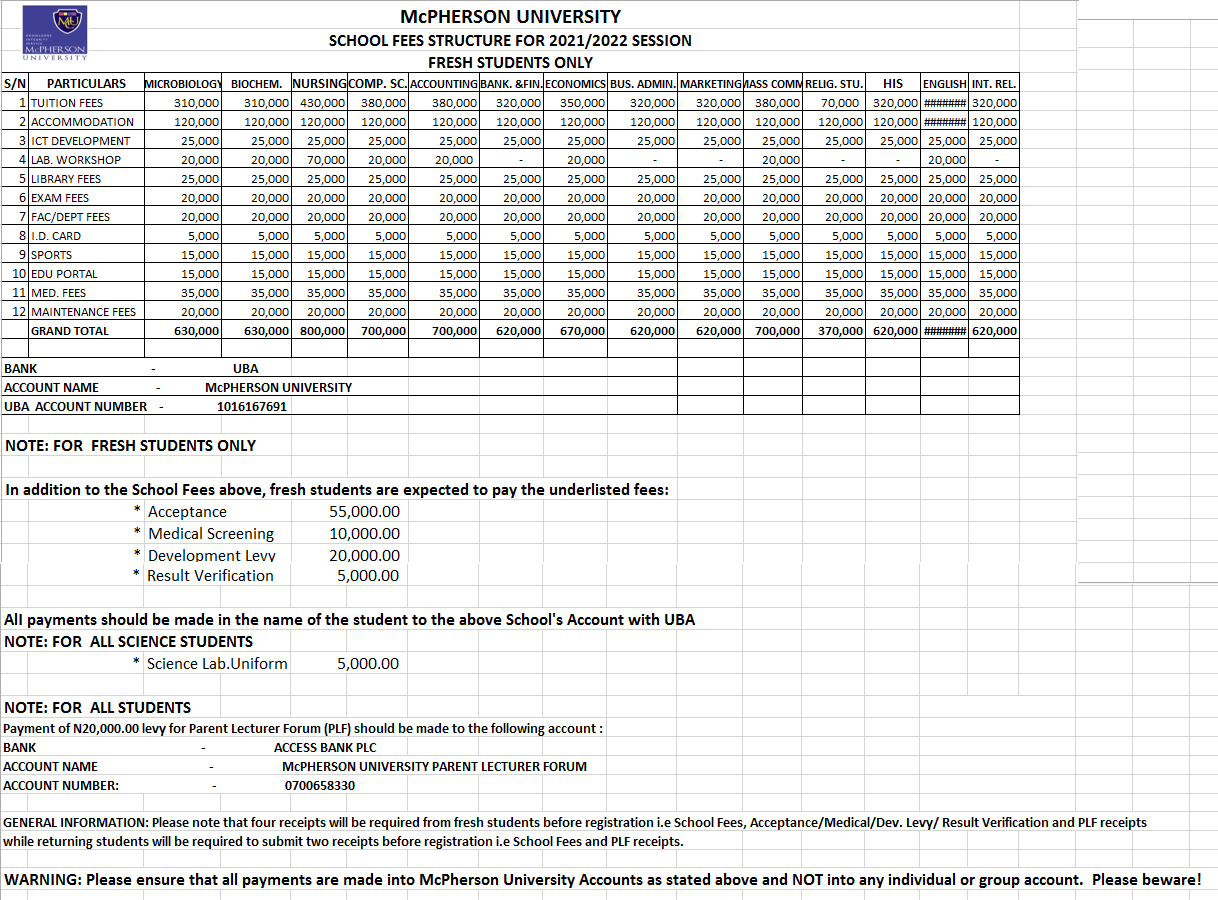Select the PARTICULARS column header

pos(86,84)
